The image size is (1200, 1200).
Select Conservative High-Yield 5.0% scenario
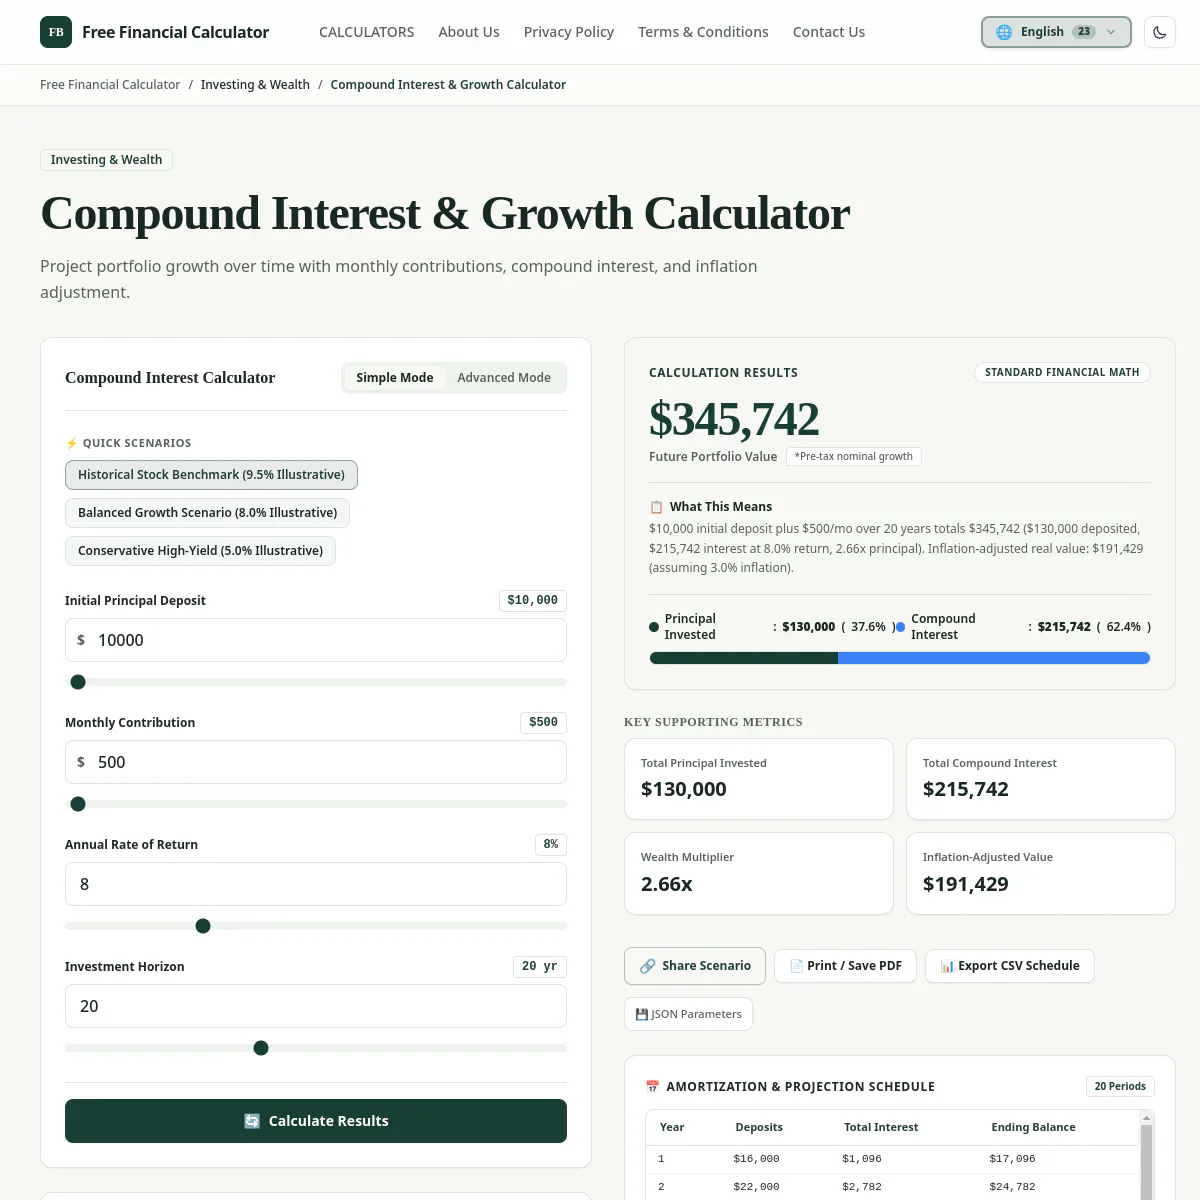[x=200, y=551]
